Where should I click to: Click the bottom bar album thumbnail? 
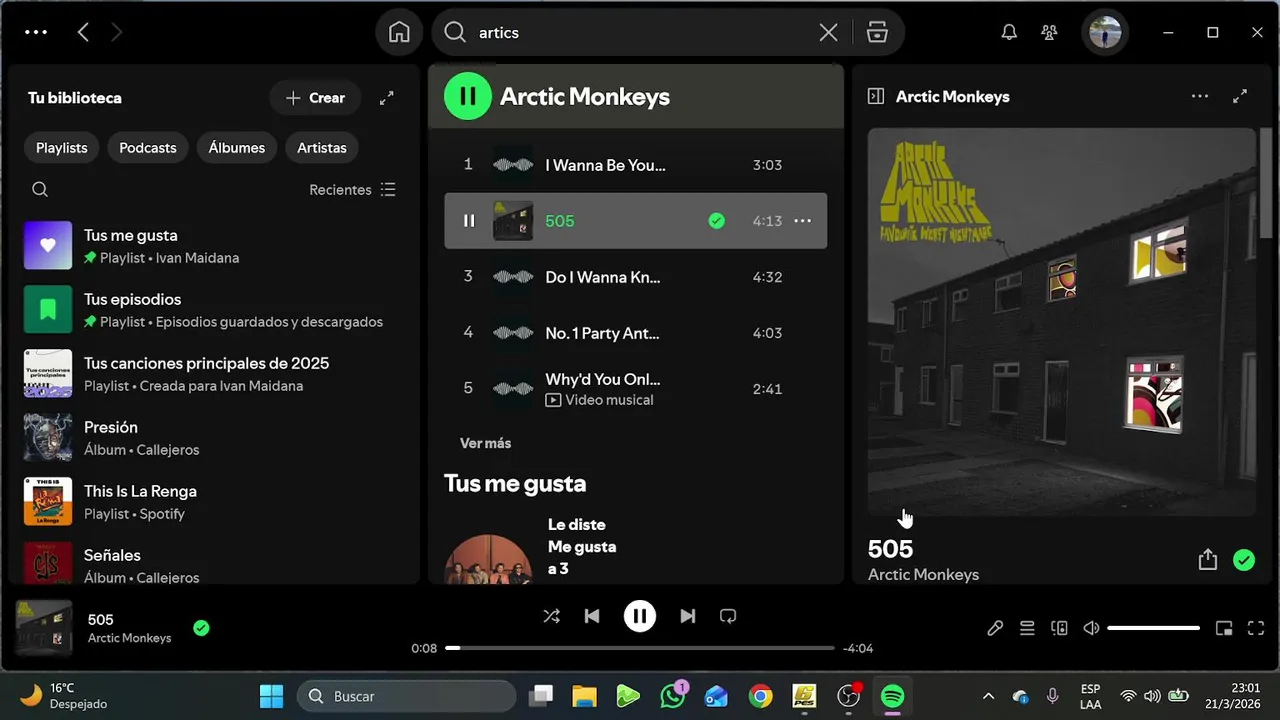click(44, 628)
